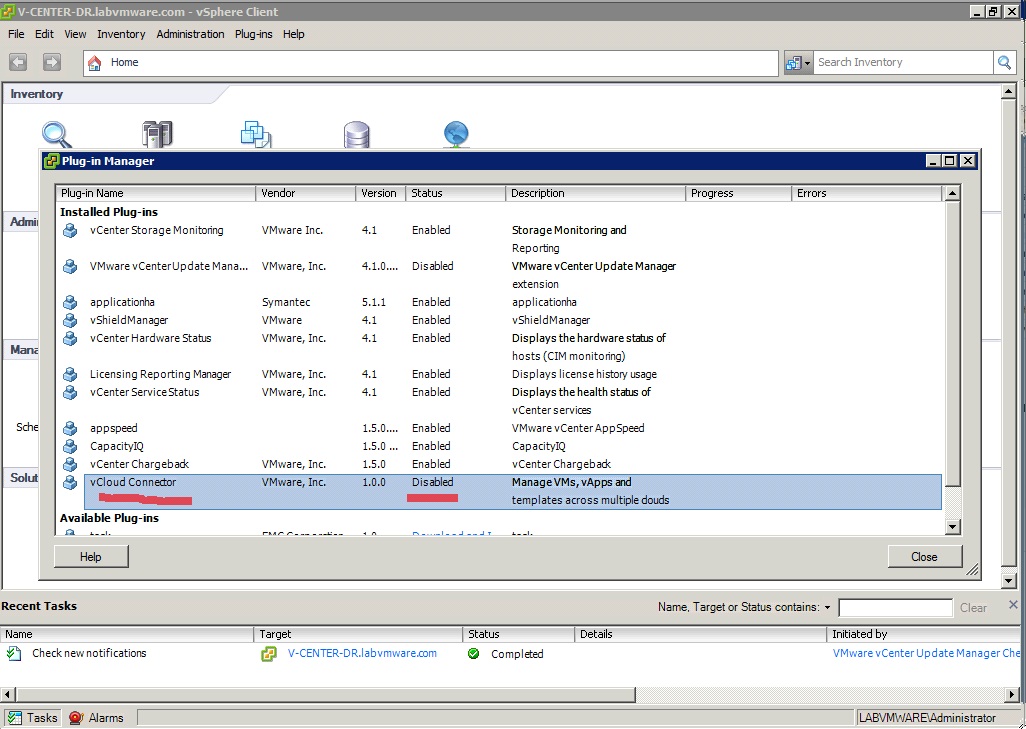
Task: Select vCenter Chargeback plug-in icon
Action: pyautogui.click(x=70, y=464)
